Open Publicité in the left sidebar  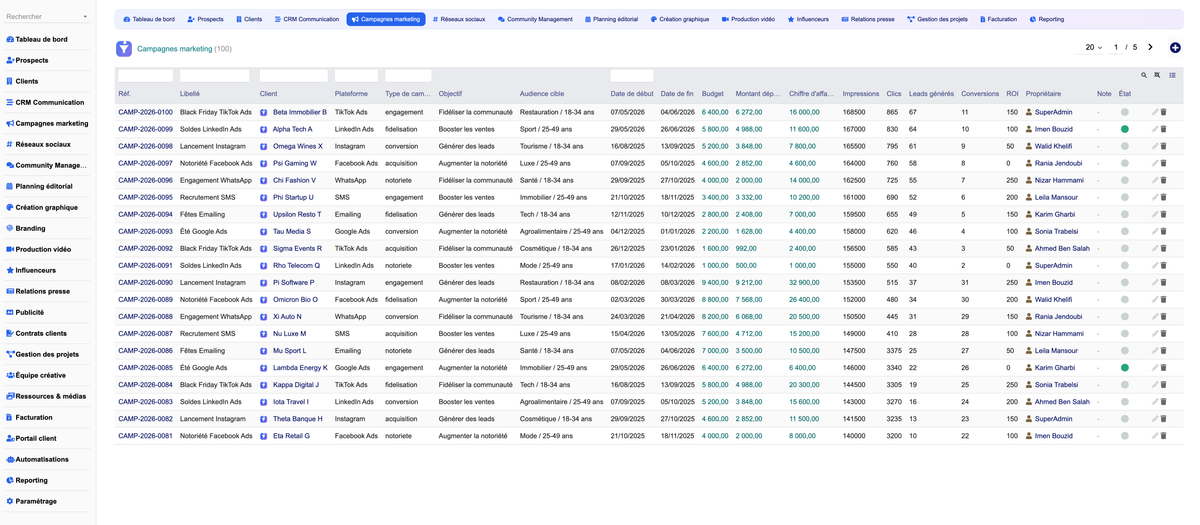point(29,312)
